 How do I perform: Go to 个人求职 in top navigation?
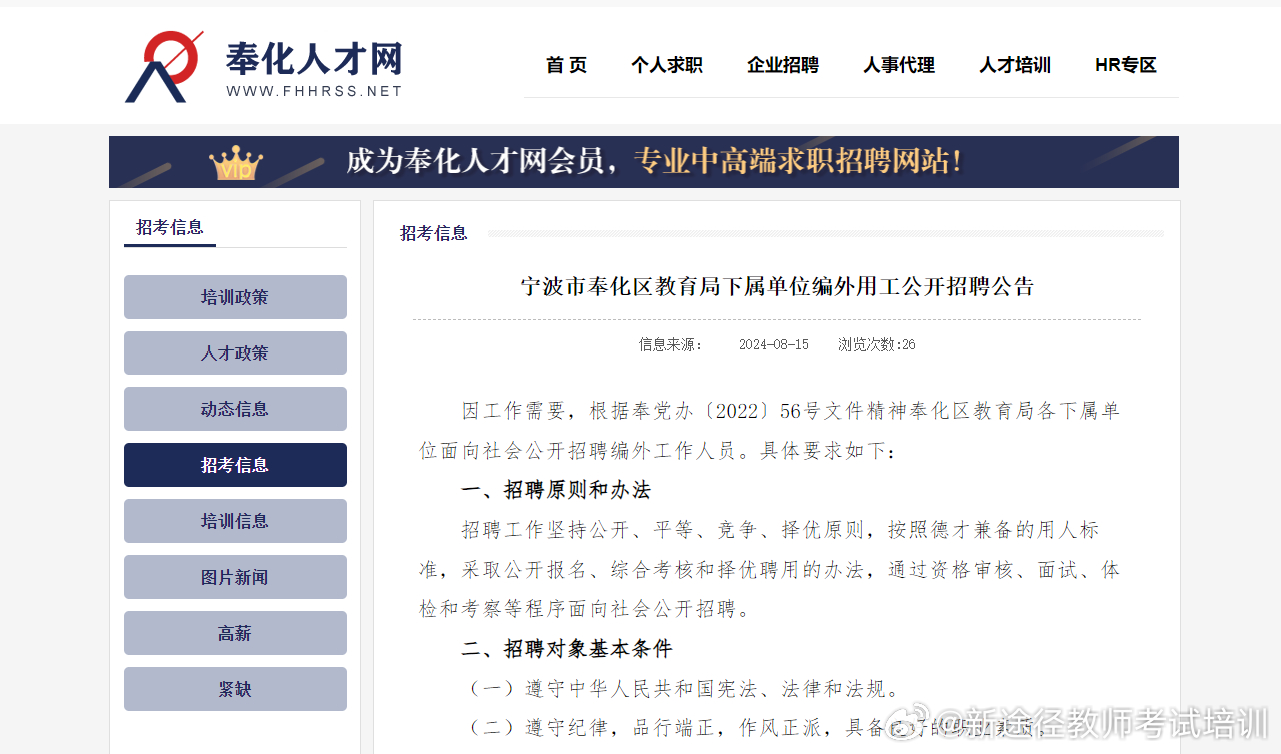(666, 65)
